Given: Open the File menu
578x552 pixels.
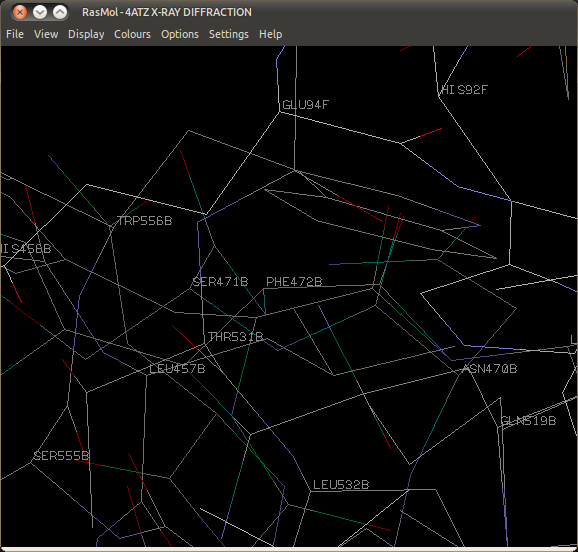Looking at the screenshot, I should (15, 34).
